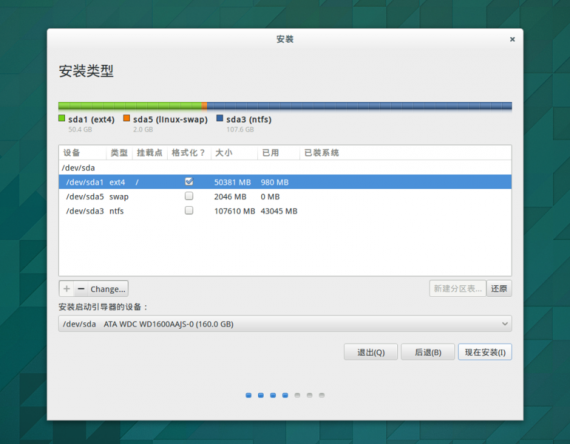
Task: Click the 2046 MB size cell
Action: tap(230, 197)
